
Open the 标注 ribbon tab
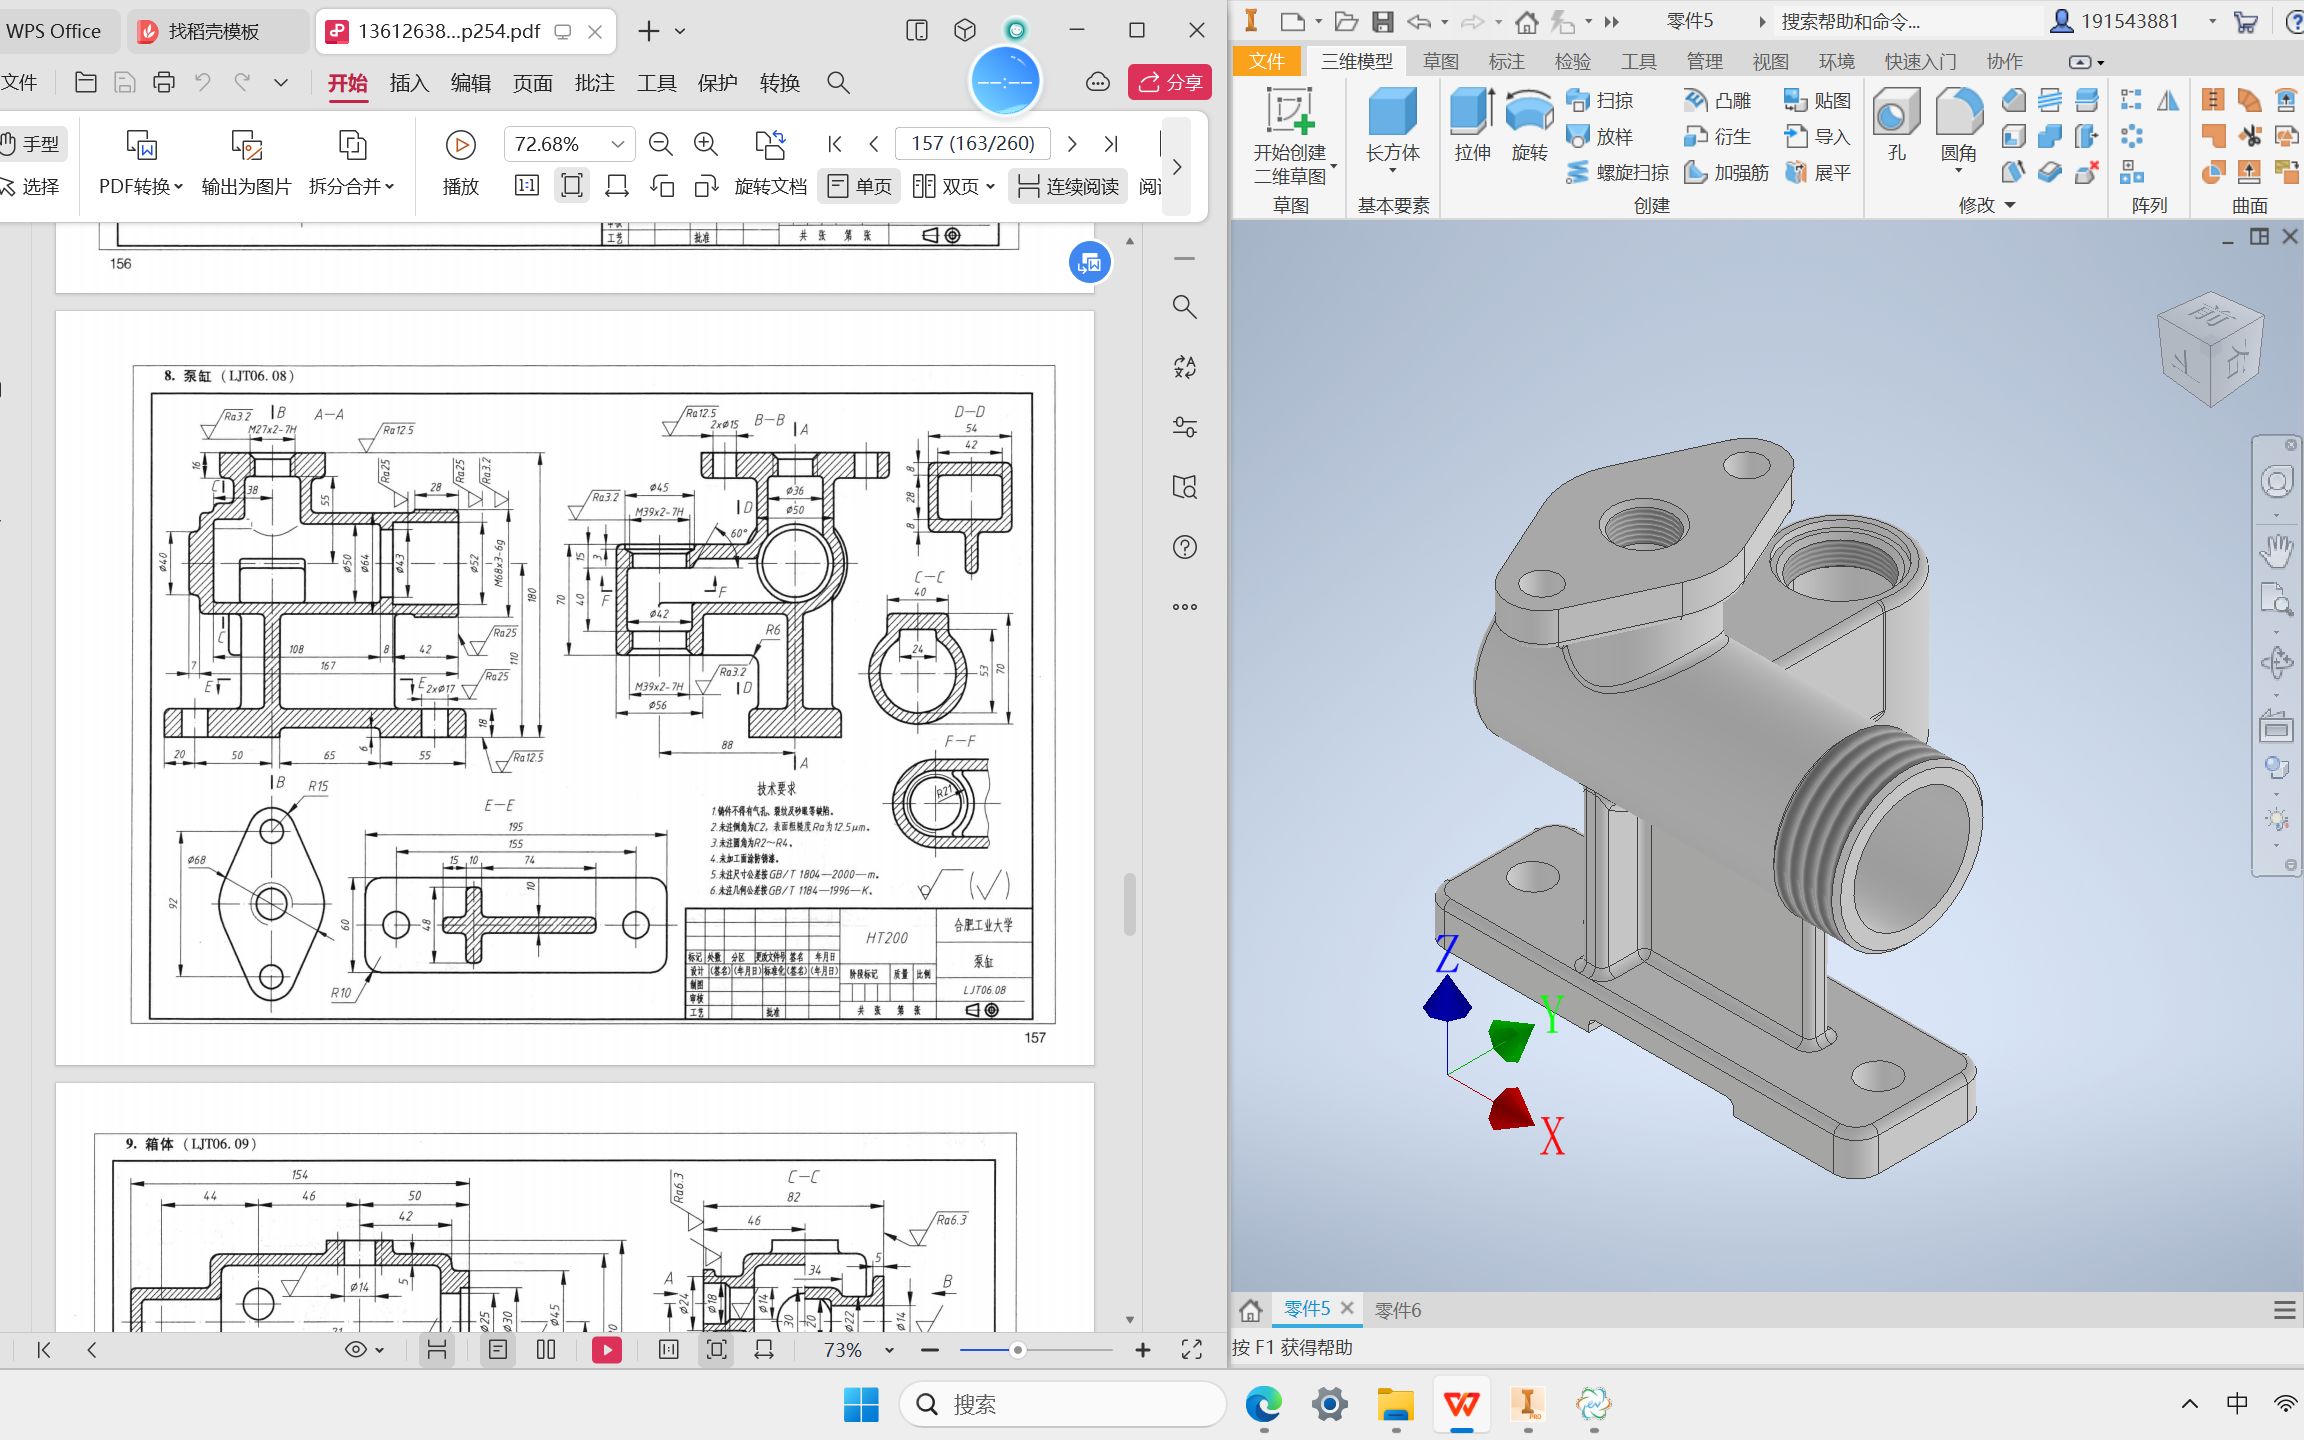pyautogui.click(x=1506, y=62)
